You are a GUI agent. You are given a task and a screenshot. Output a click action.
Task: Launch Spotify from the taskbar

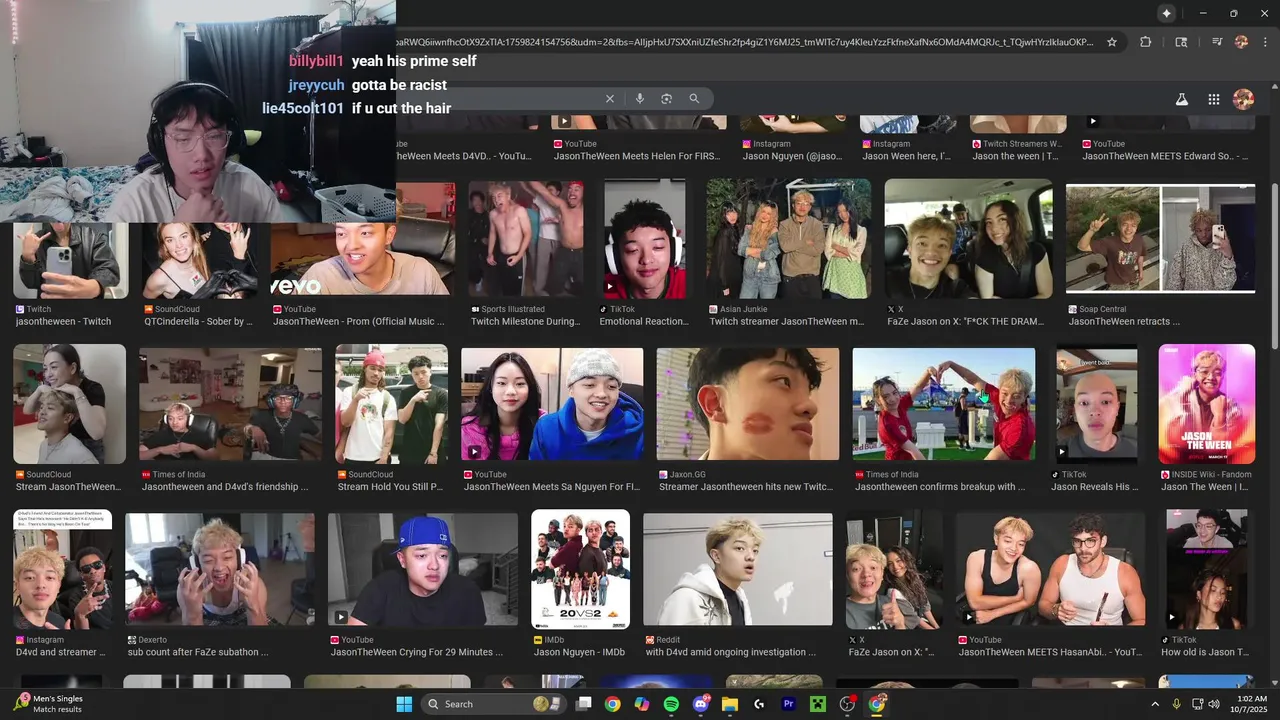click(671, 704)
